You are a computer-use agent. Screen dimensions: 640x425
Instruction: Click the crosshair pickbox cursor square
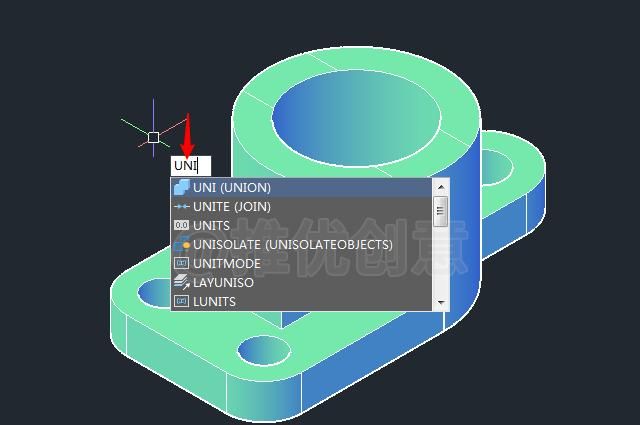[153, 137]
